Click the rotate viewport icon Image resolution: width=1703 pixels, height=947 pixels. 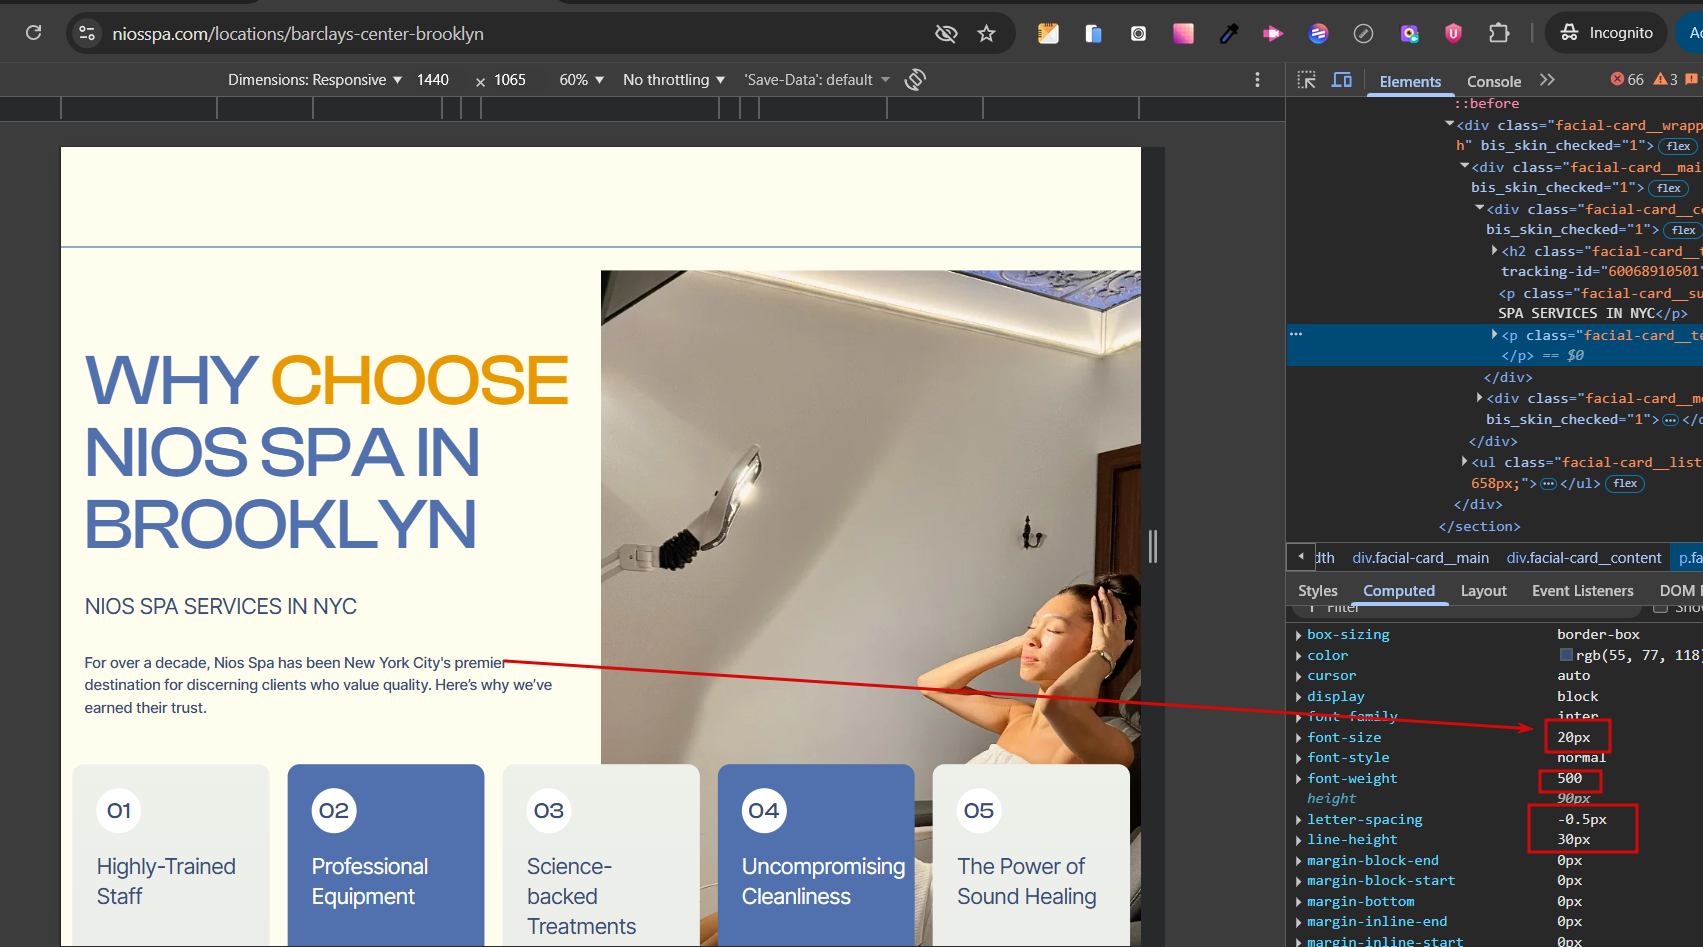[x=915, y=80]
